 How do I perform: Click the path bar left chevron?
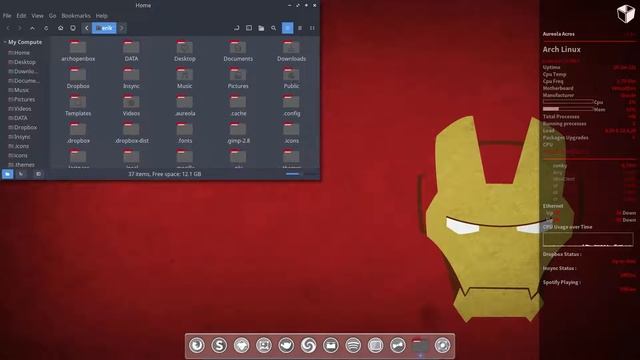86,28
